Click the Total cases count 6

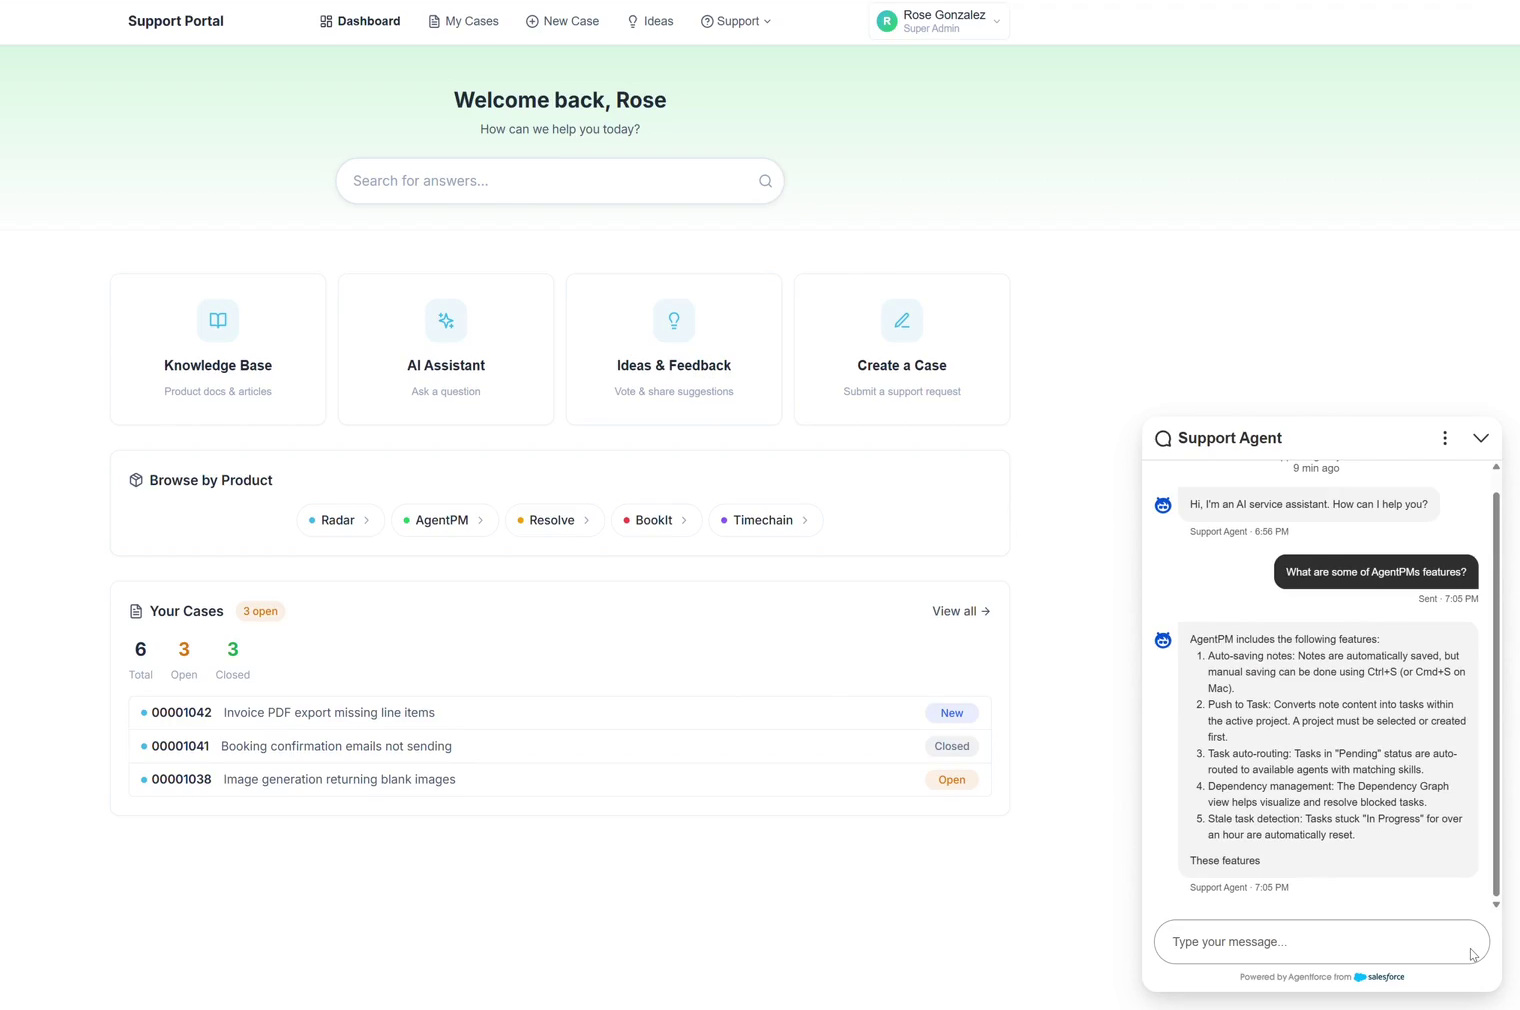(x=141, y=650)
